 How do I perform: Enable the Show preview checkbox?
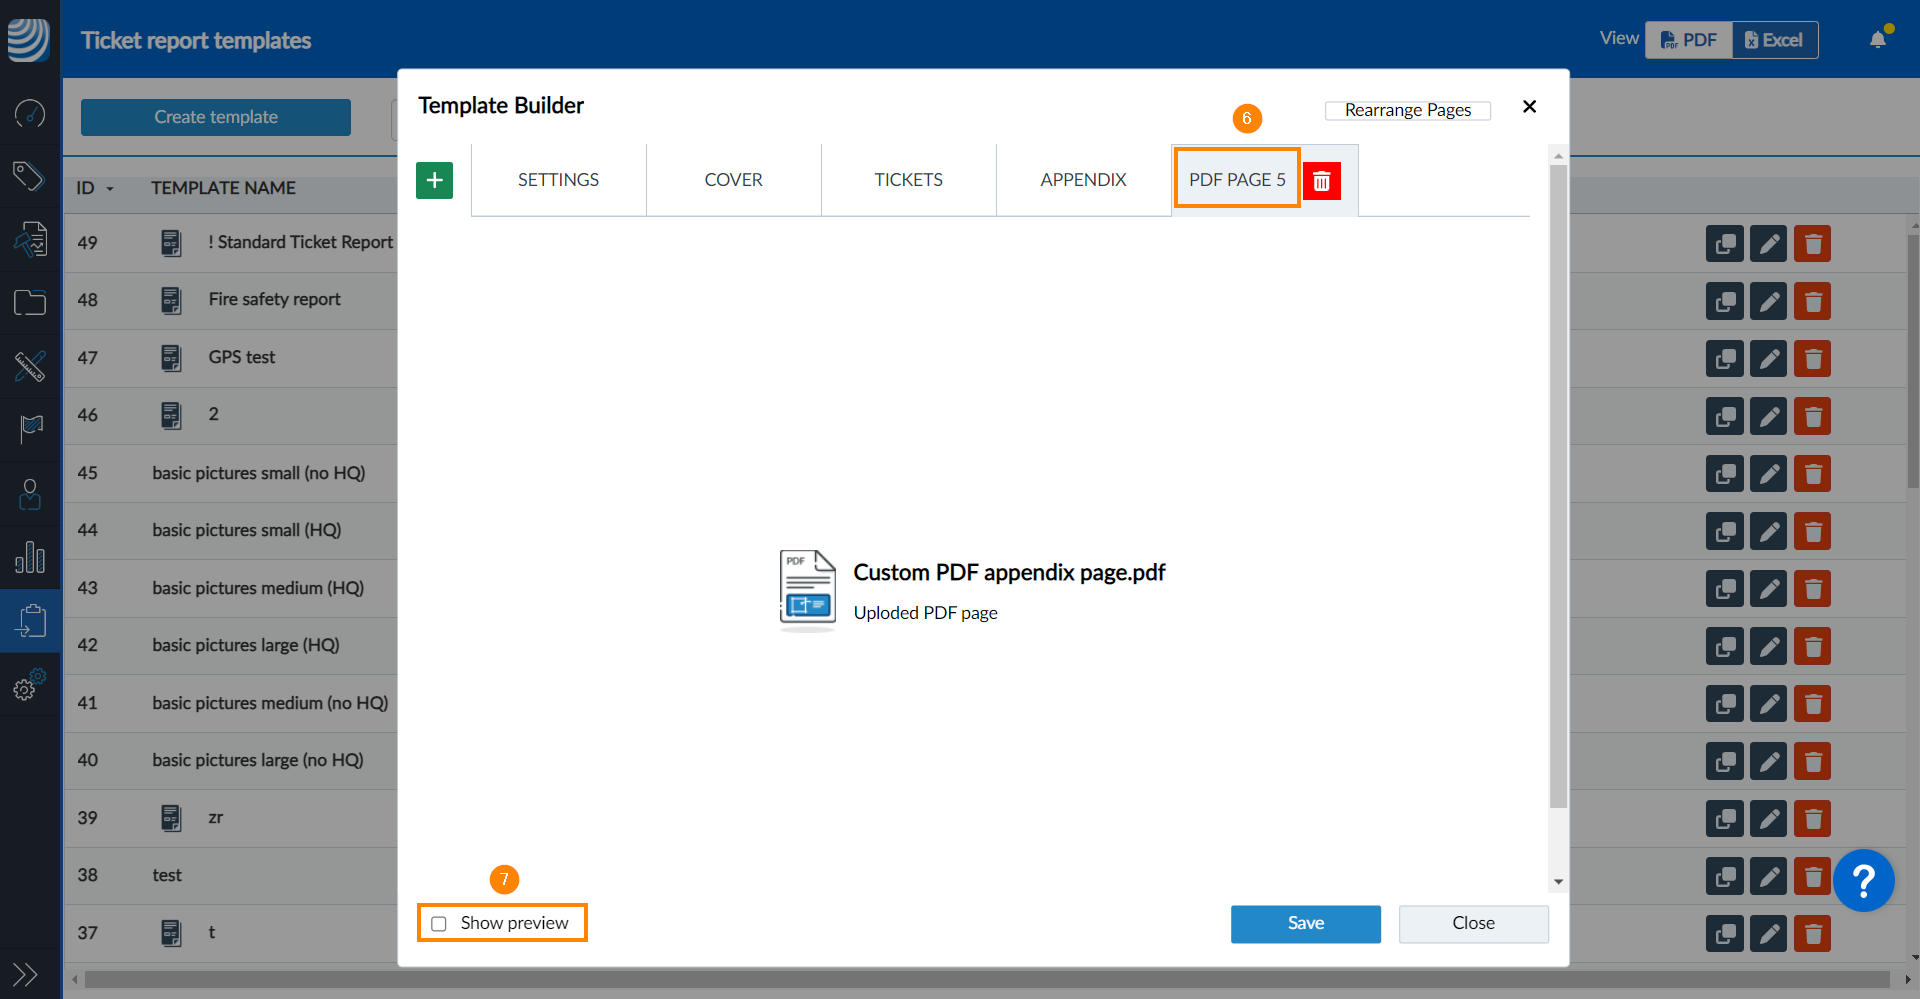tap(439, 923)
